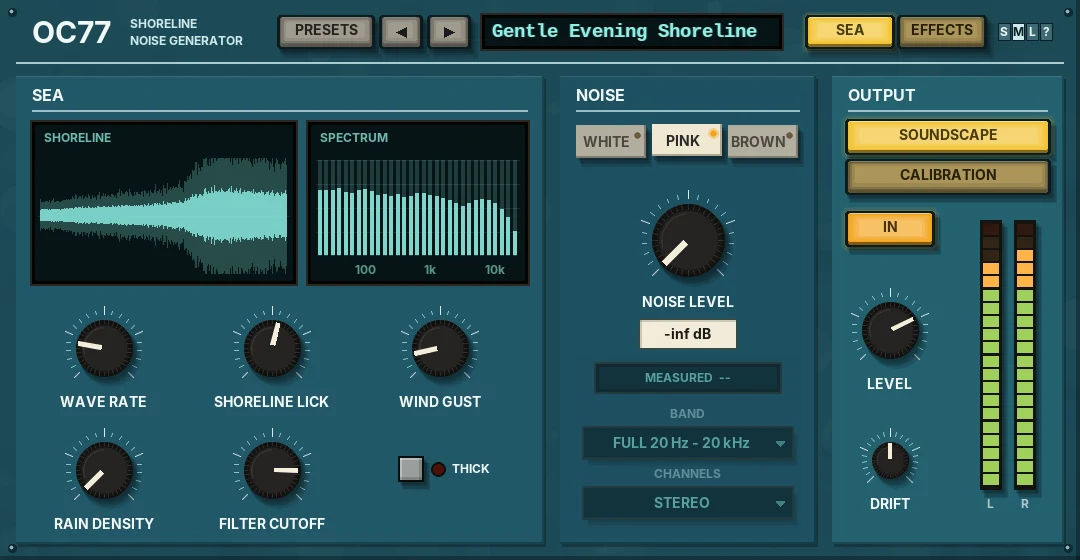The image size is (1080, 560).
Task: Toggle the IN bypass button
Action: 890,227
